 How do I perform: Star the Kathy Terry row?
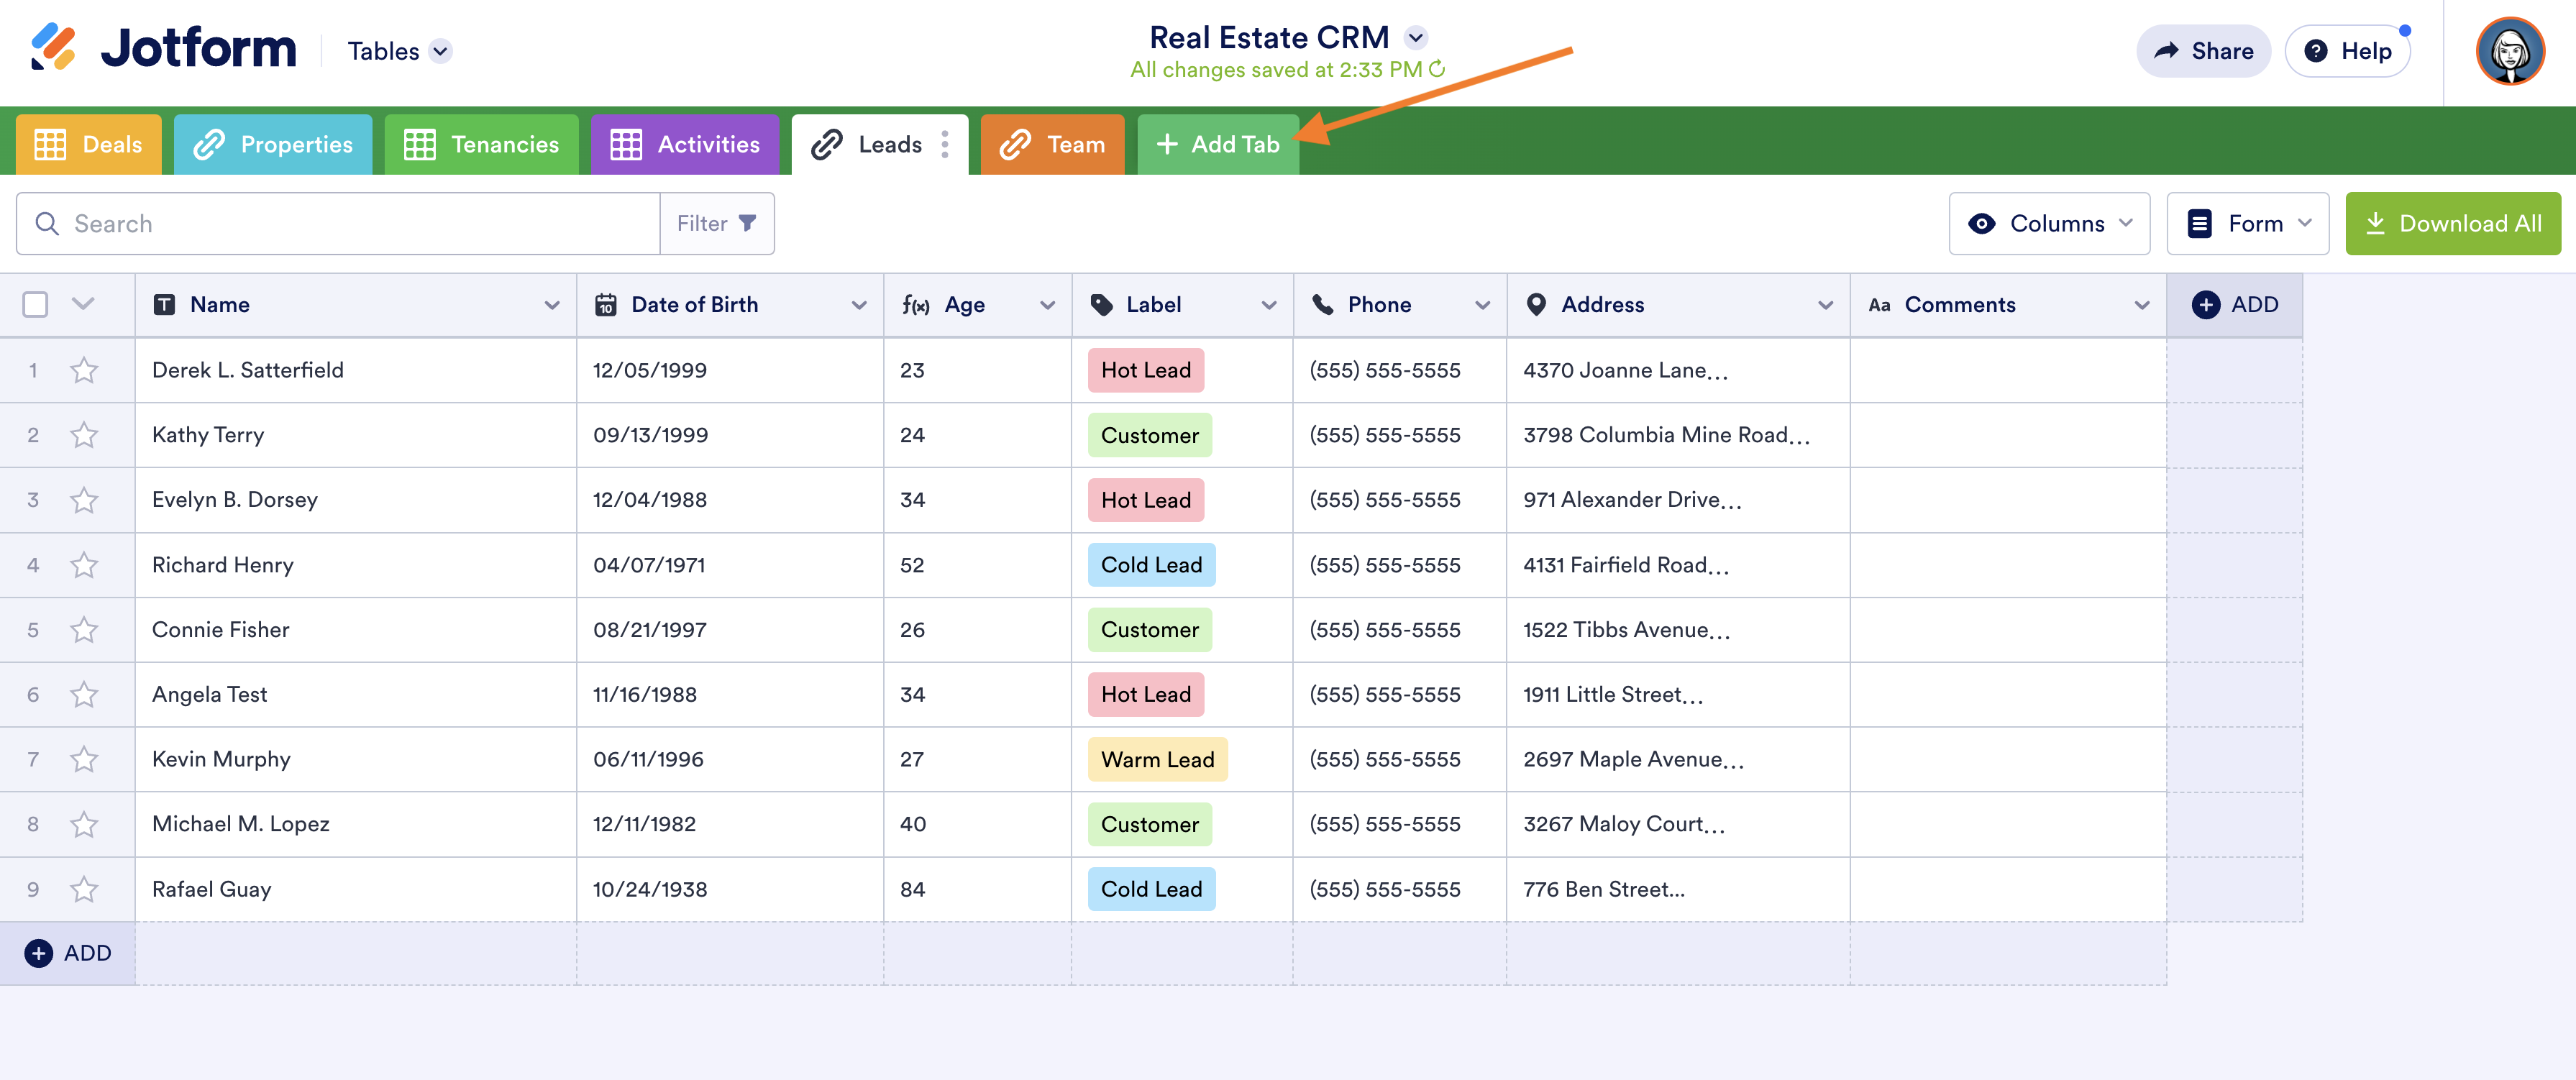(x=84, y=435)
